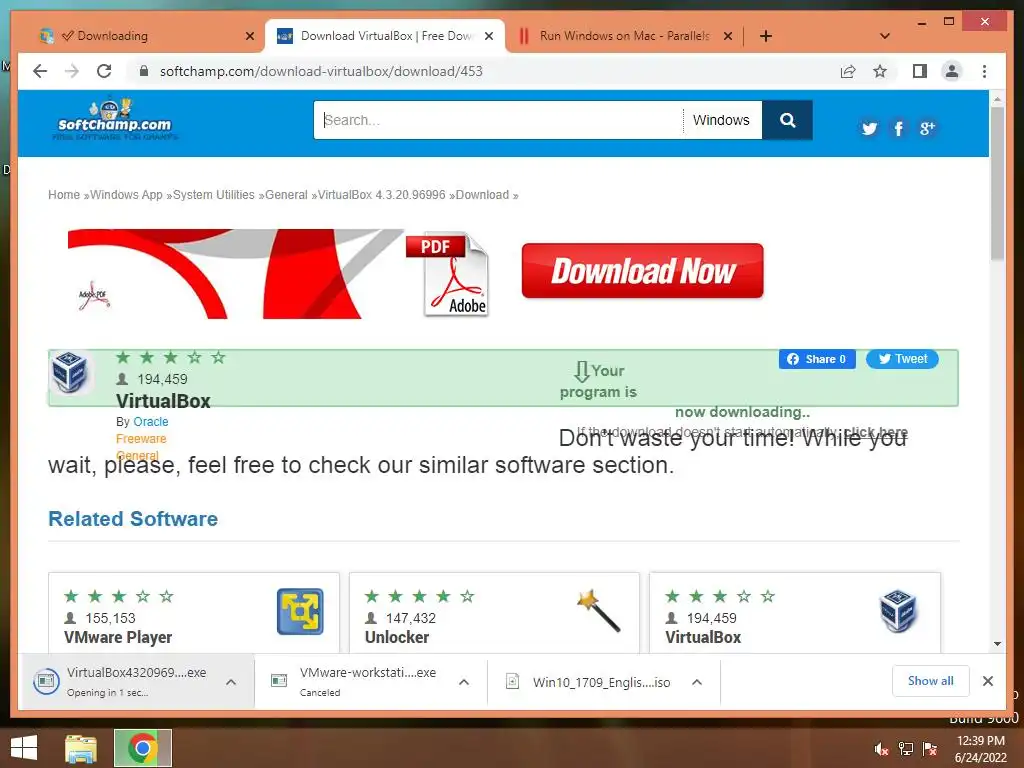Go to Home breadcrumb
The height and width of the screenshot is (768, 1024).
(x=64, y=195)
